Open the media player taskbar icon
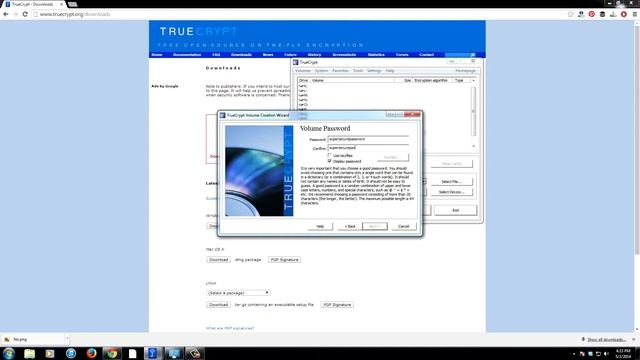The height and width of the screenshot is (360, 640). 50,353
